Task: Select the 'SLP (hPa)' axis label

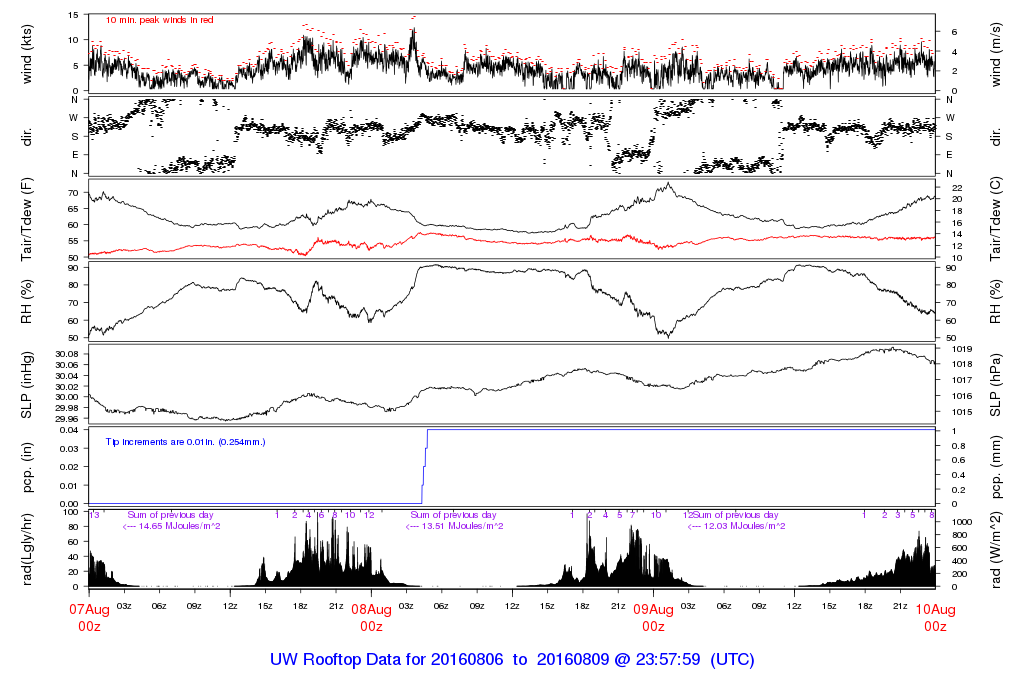Action: (995, 385)
